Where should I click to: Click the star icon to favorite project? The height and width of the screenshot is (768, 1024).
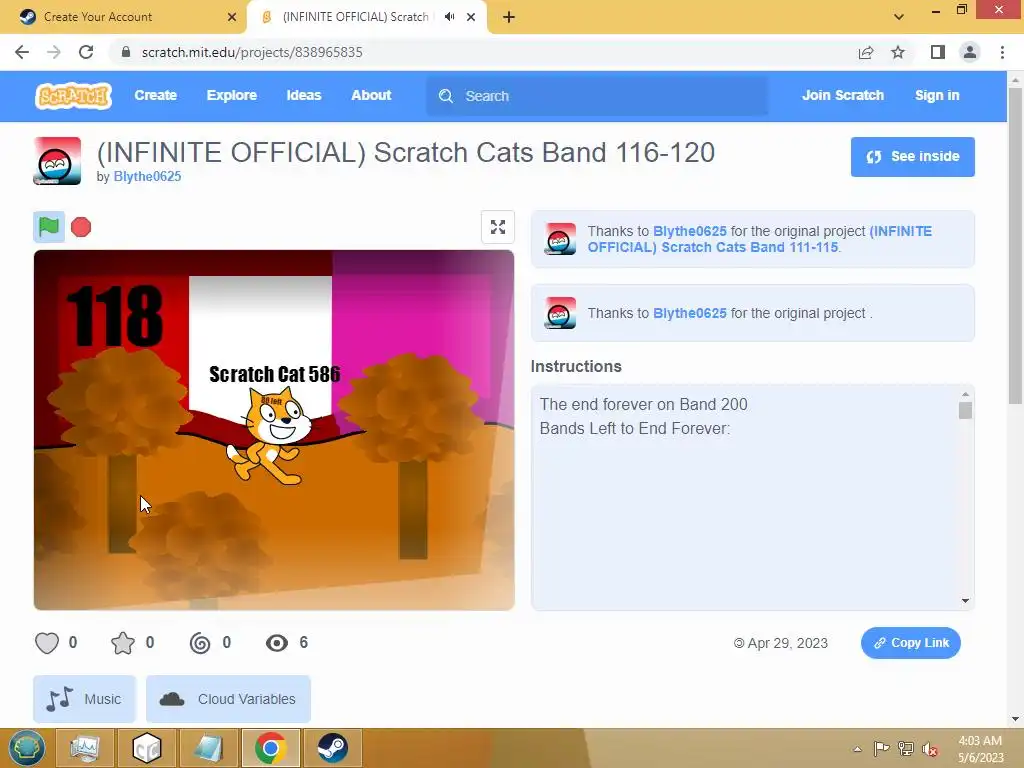[123, 643]
